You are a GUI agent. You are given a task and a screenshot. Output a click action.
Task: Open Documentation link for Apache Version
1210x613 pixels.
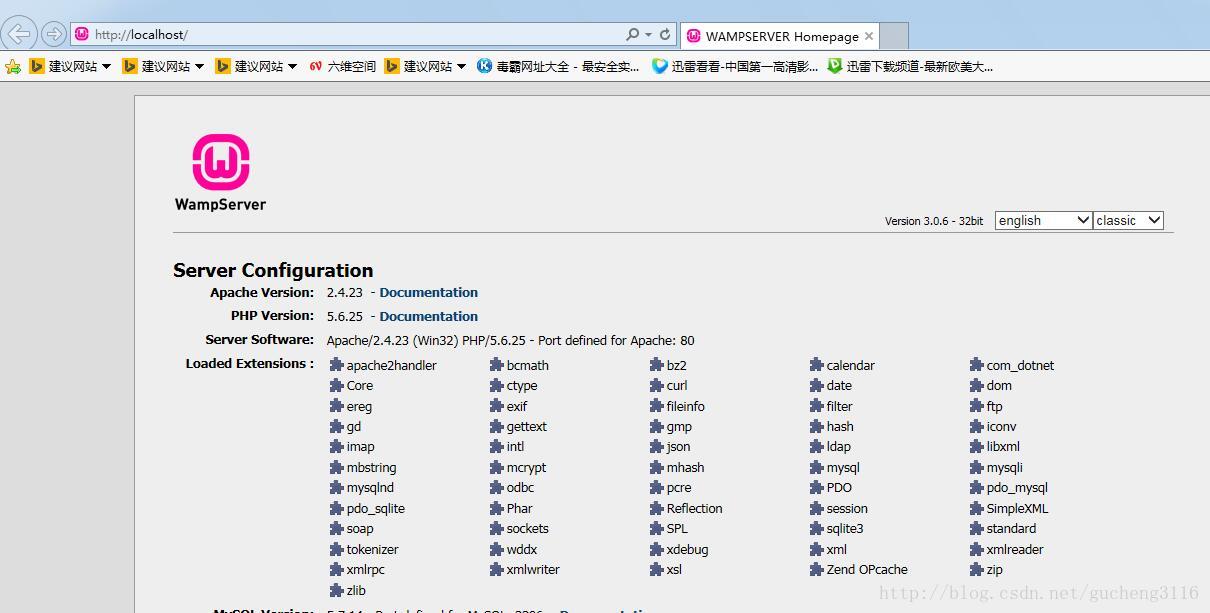(429, 292)
